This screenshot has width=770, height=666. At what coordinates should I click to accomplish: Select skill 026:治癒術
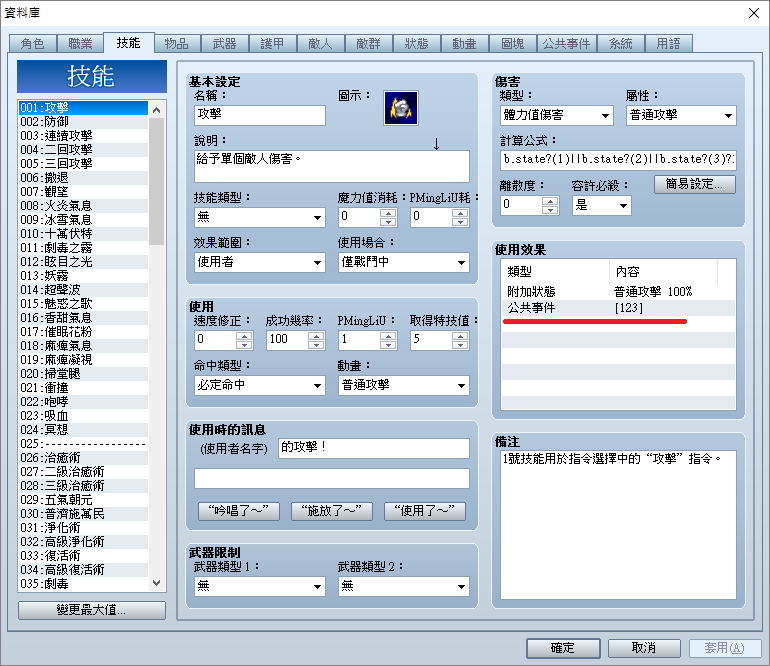pyautogui.click(x=83, y=458)
